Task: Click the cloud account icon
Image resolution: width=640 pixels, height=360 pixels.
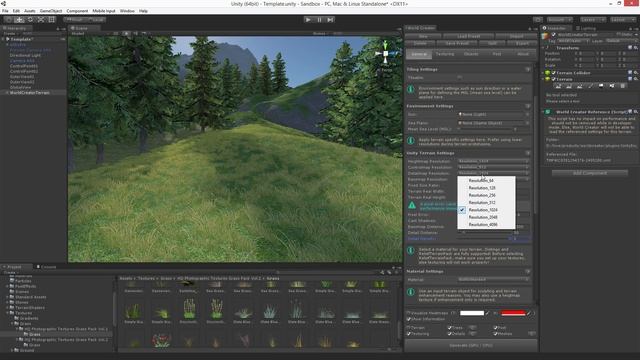Action: coord(538,20)
